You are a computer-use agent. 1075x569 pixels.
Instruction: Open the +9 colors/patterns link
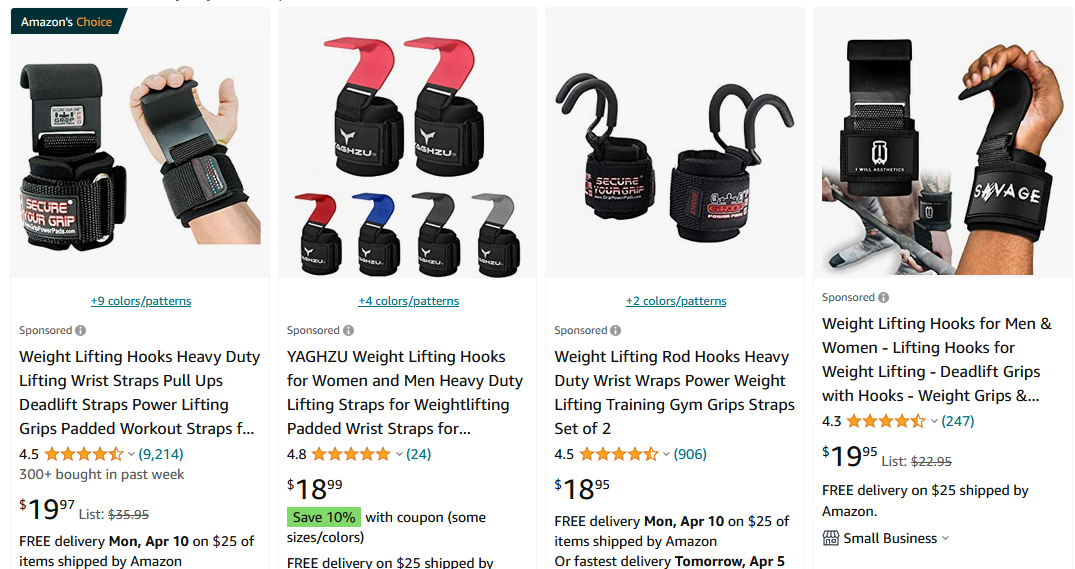(x=141, y=301)
